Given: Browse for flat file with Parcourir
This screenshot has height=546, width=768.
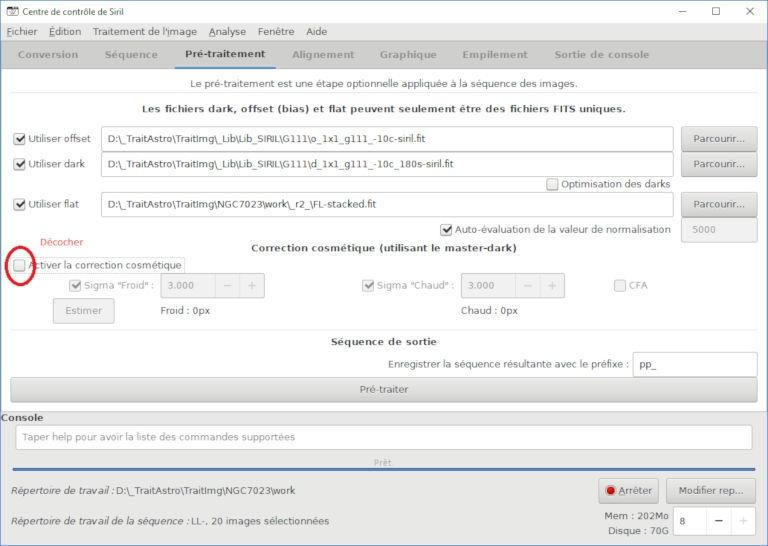Looking at the screenshot, I should [719, 205].
